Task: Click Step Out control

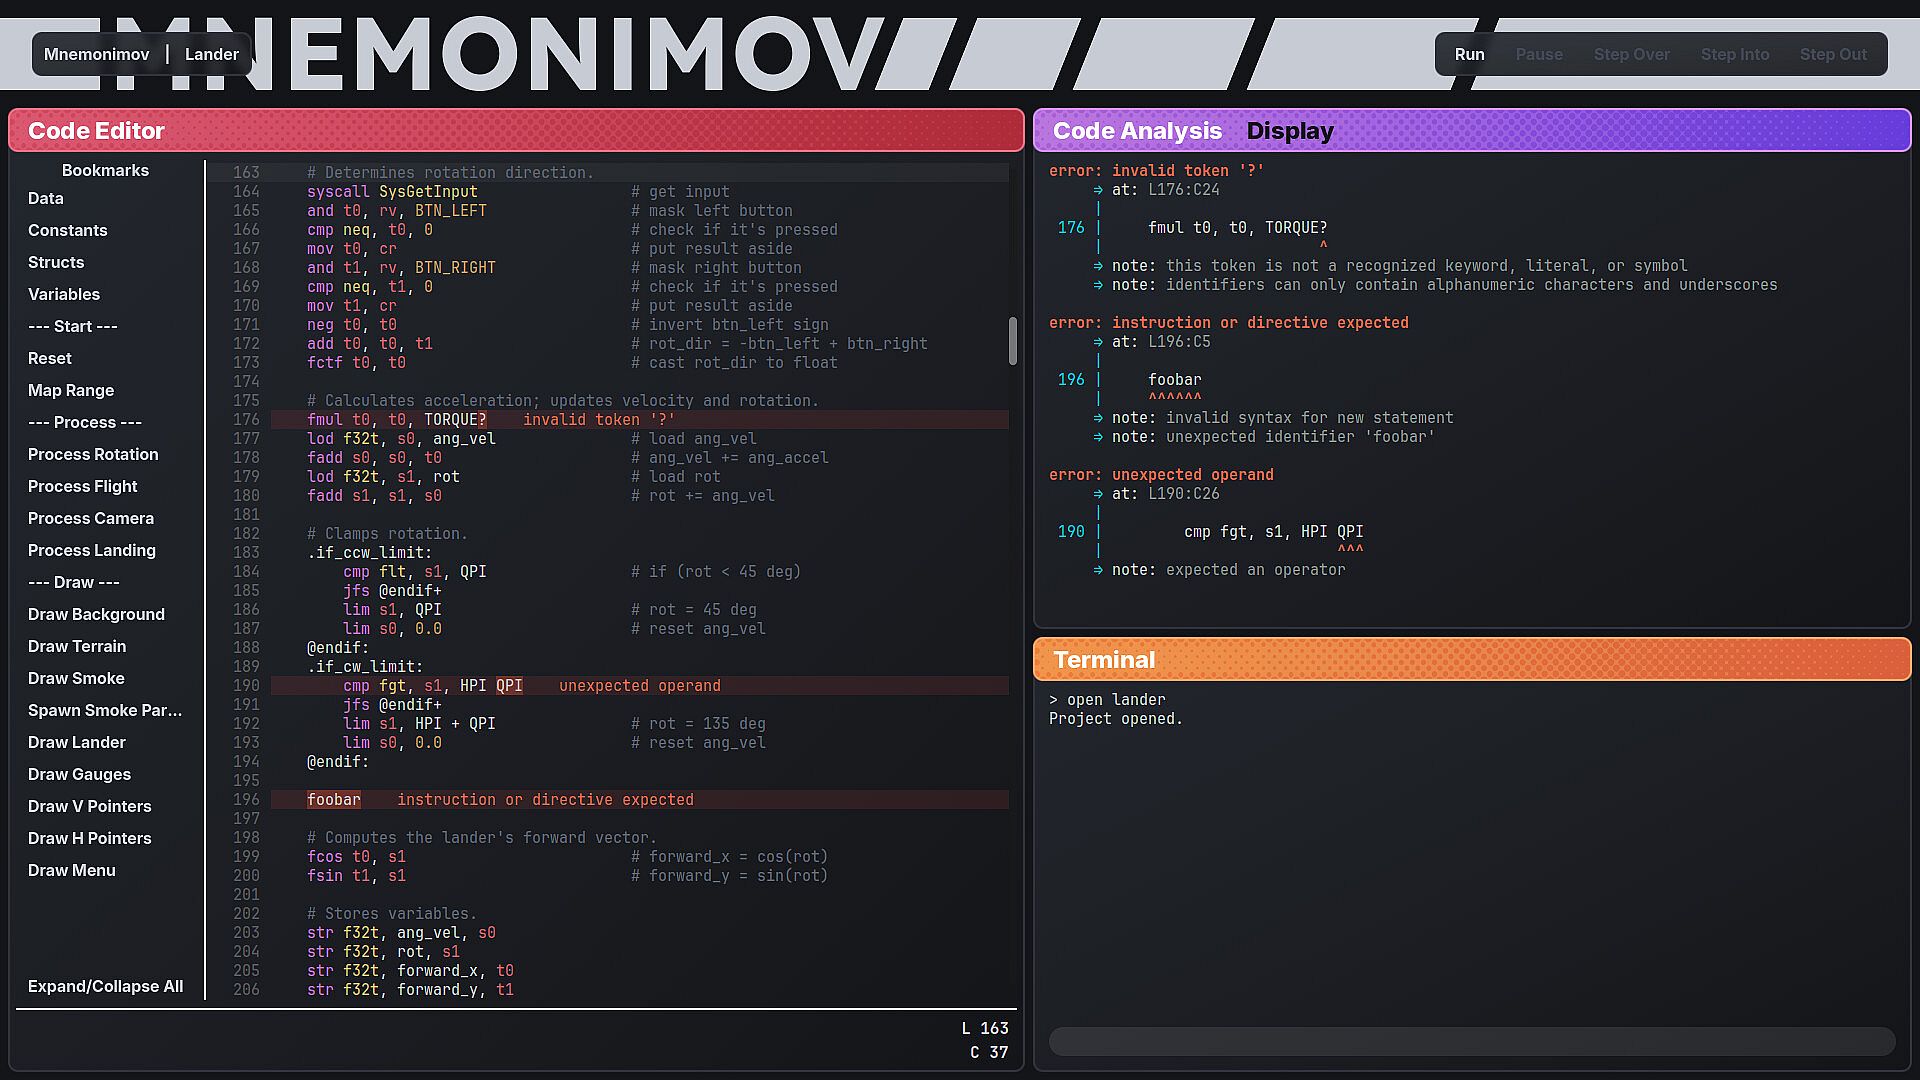Action: 1833,54
